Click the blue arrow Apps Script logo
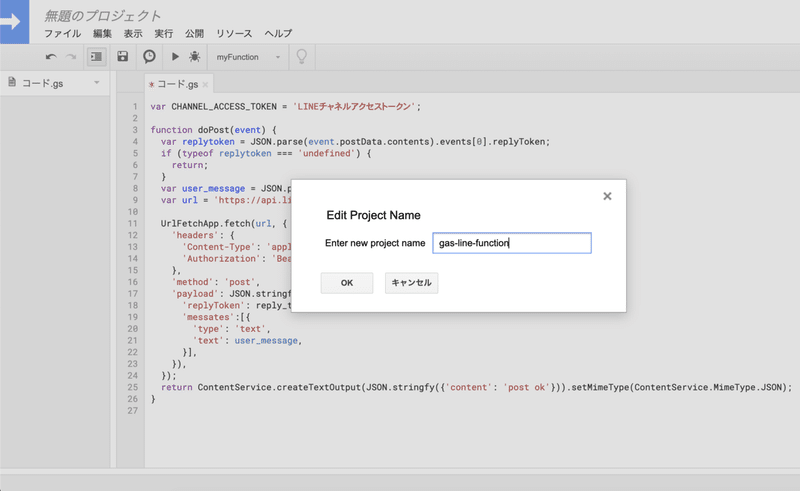The image size is (800, 491). coord(16,21)
